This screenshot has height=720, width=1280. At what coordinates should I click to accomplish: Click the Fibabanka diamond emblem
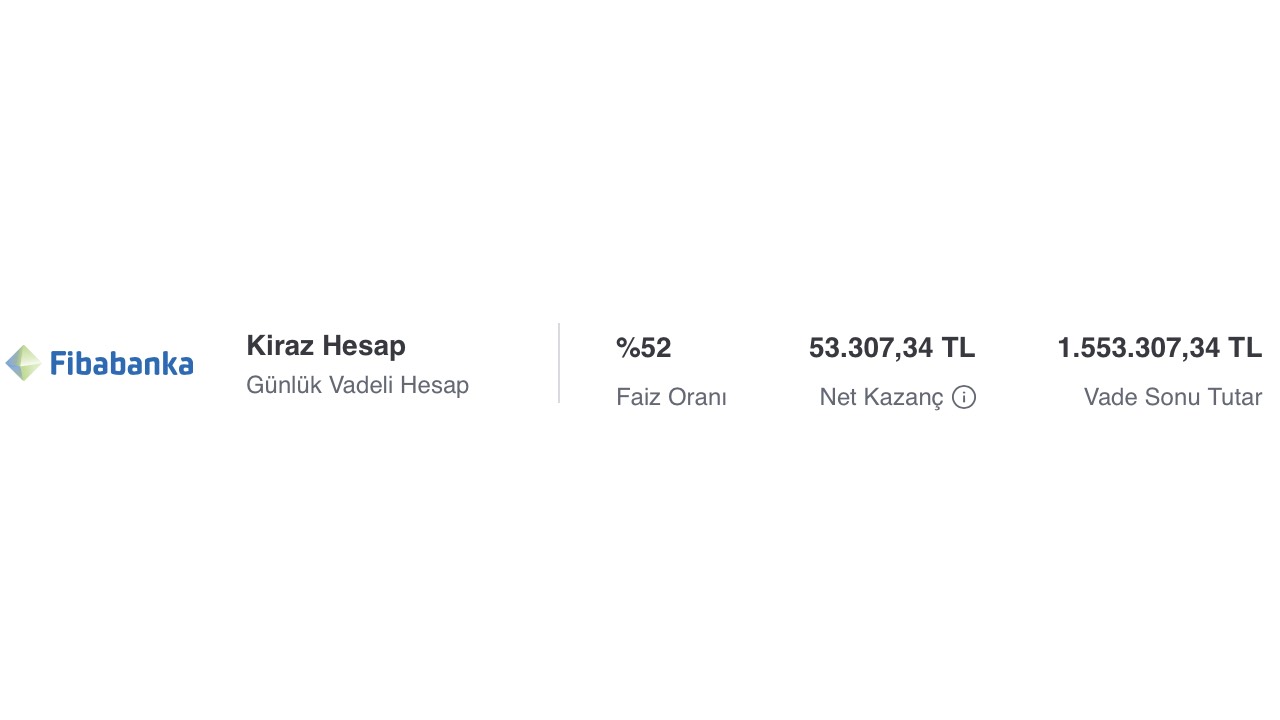pos(23,363)
